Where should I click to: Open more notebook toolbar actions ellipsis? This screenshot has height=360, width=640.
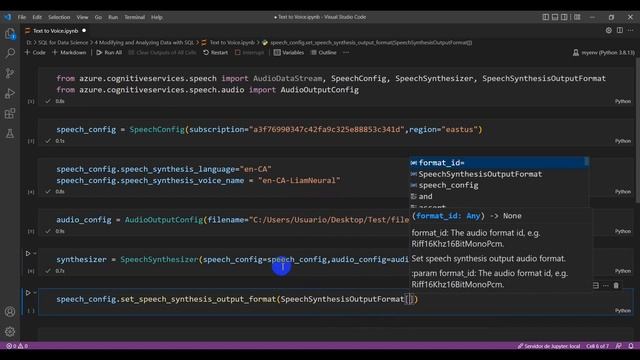(346, 53)
